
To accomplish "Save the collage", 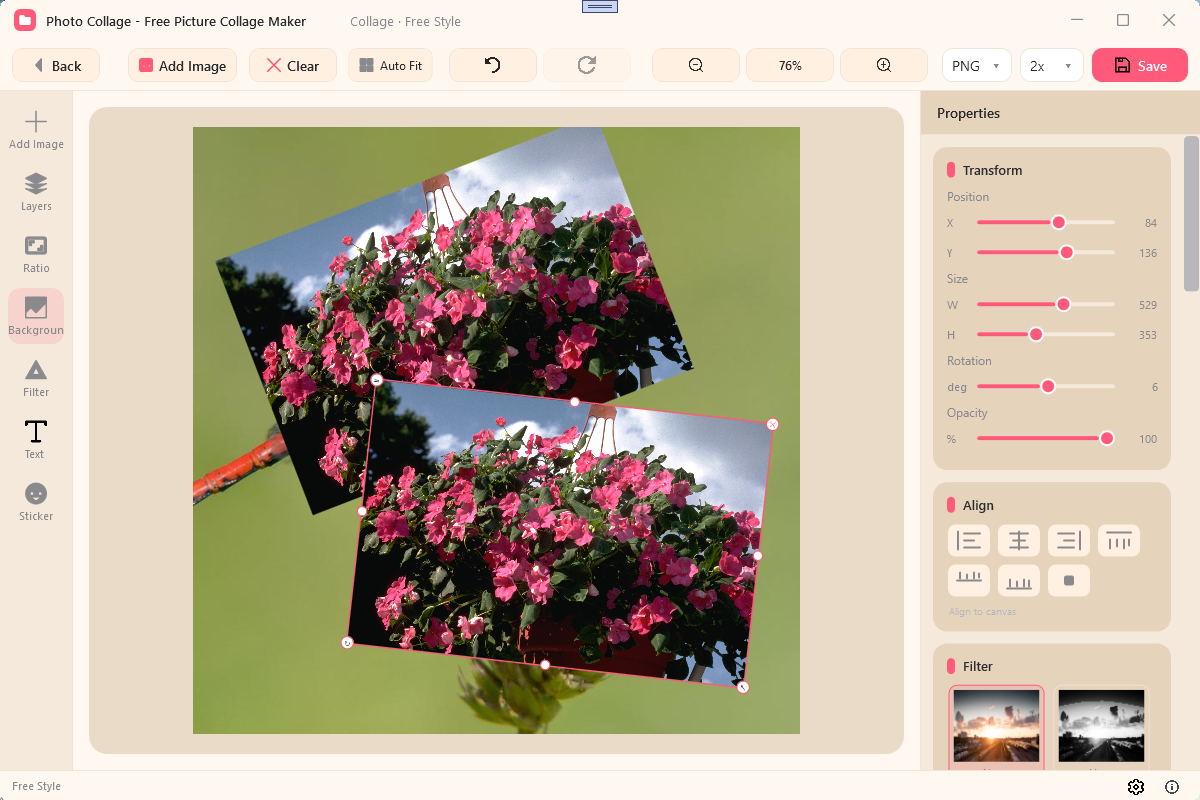I will pyautogui.click(x=1140, y=65).
